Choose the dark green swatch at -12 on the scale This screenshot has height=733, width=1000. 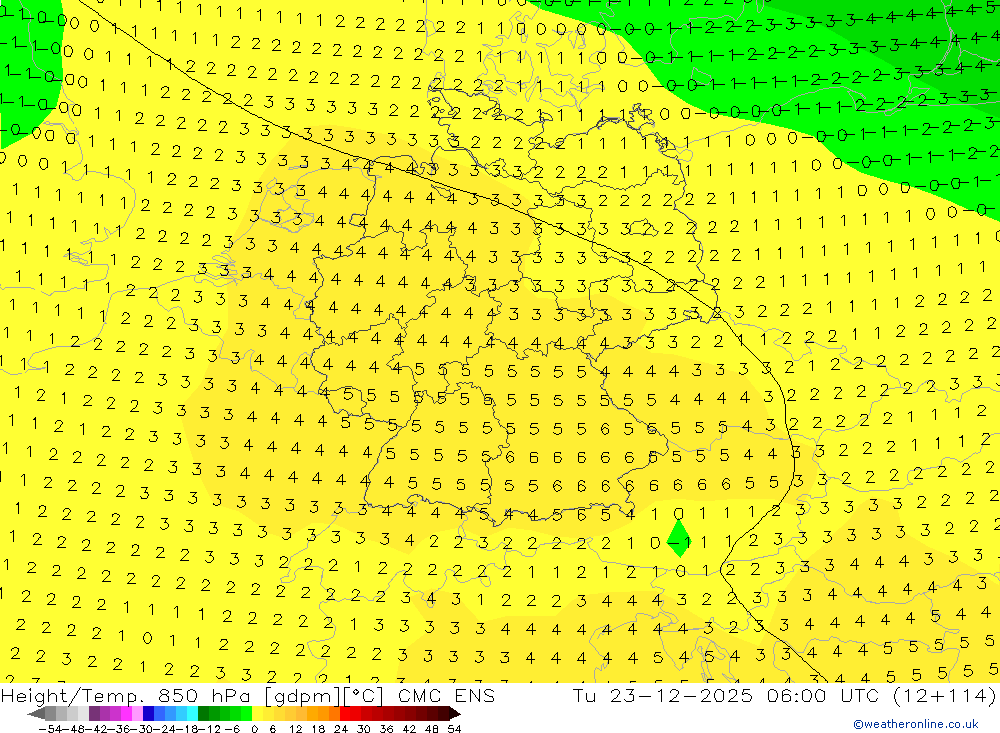[203, 713]
